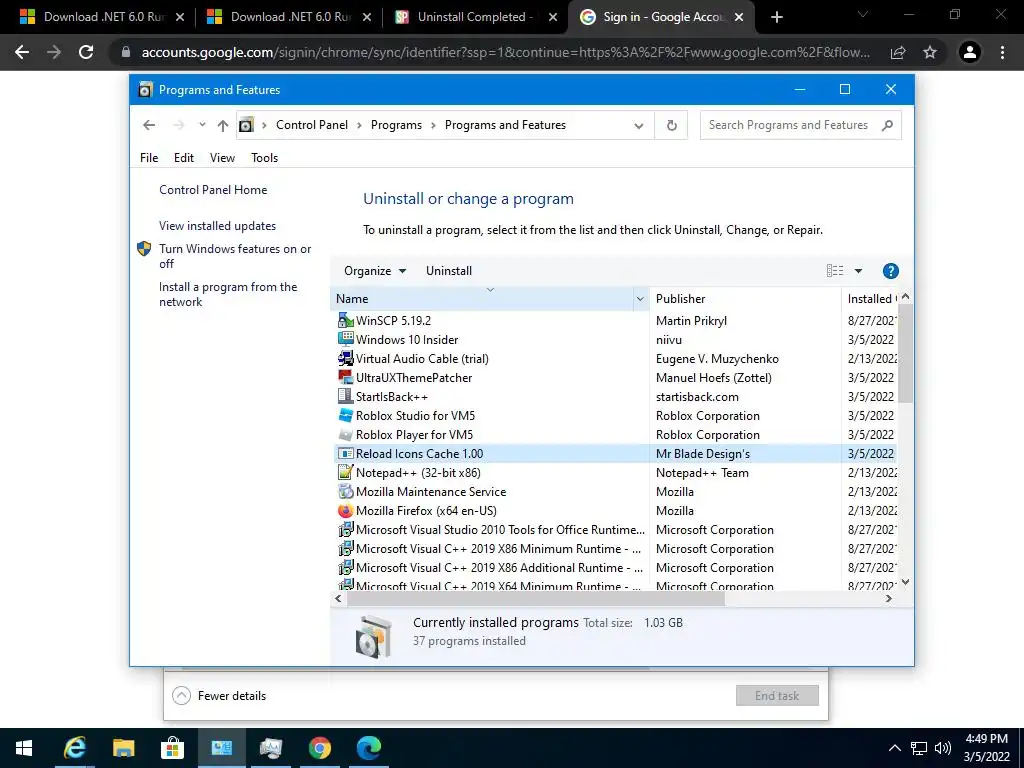Click the Mozilla Maintenance Service icon
This screenshot has height=768, width=1024.
pyautogui.click(x=345, y=491)
